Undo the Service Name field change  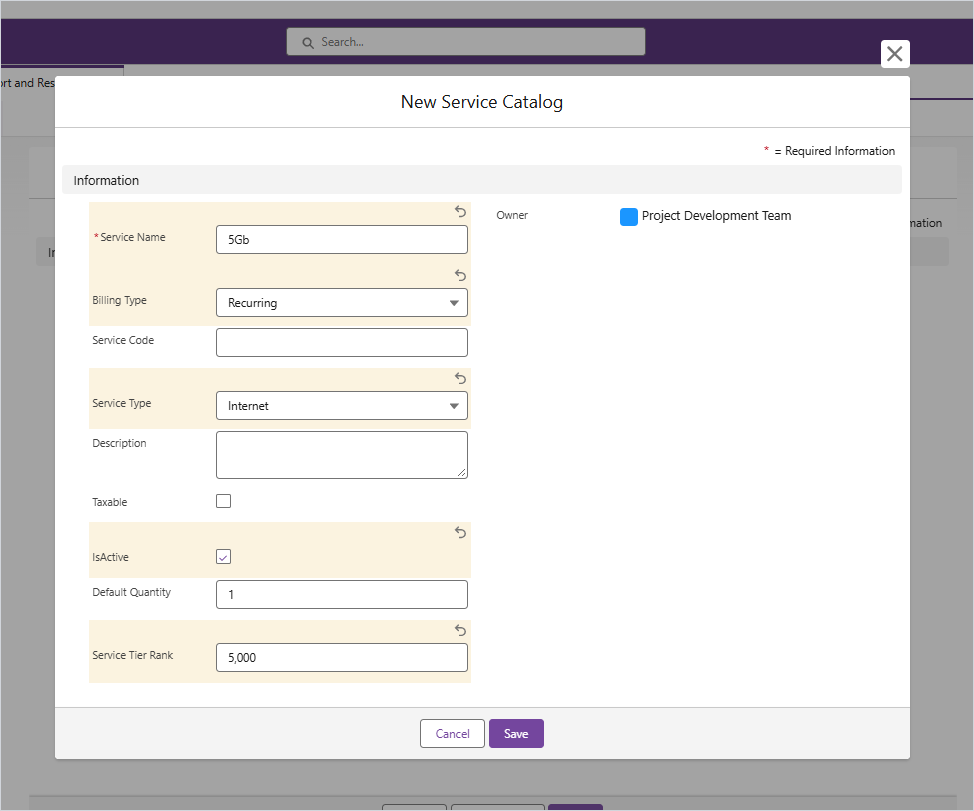(x=460, y=211)
